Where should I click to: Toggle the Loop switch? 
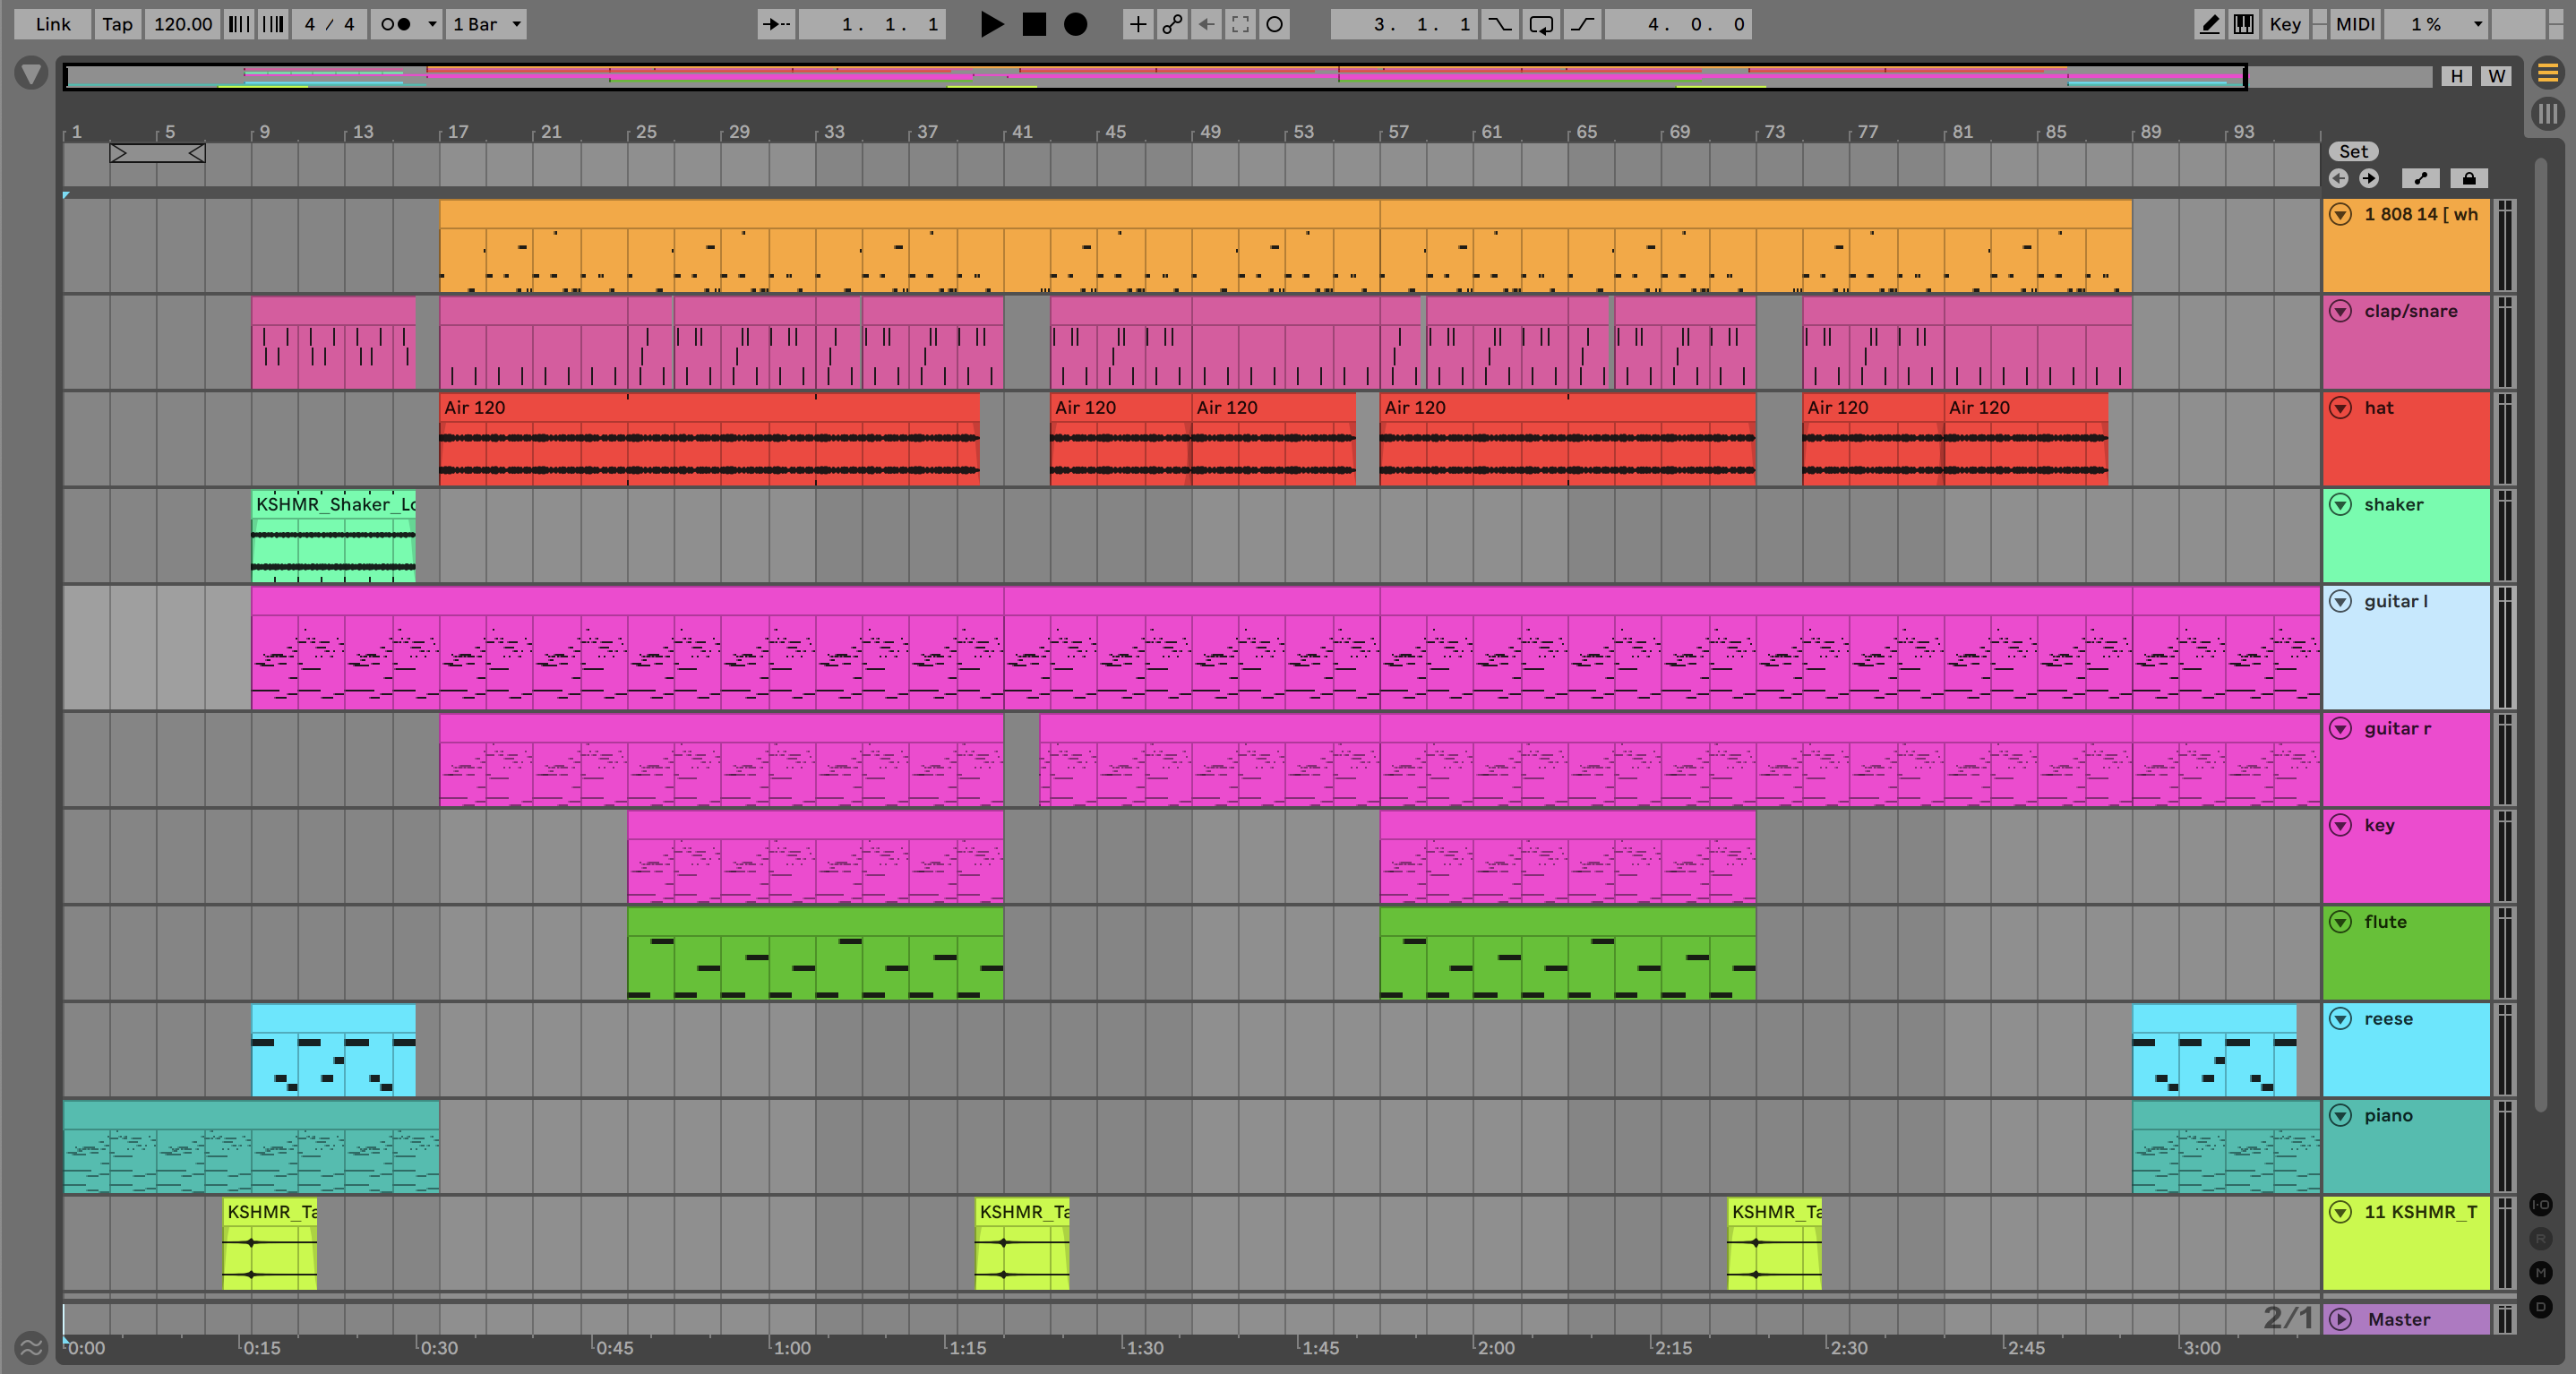click(1541, 24)
